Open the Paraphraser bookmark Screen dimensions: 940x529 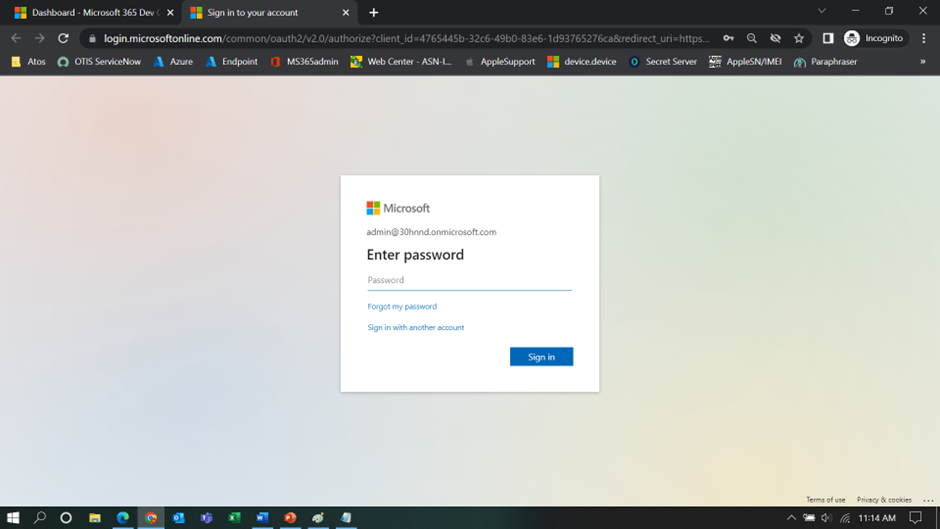[x=825, y=62]
